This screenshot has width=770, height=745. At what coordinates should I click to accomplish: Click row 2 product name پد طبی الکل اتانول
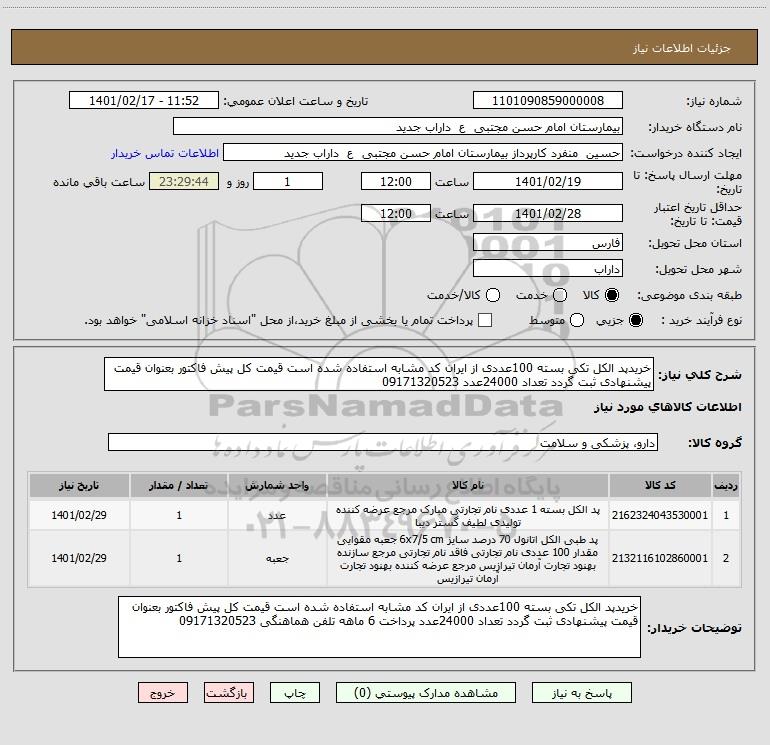(x=468, y=559)
